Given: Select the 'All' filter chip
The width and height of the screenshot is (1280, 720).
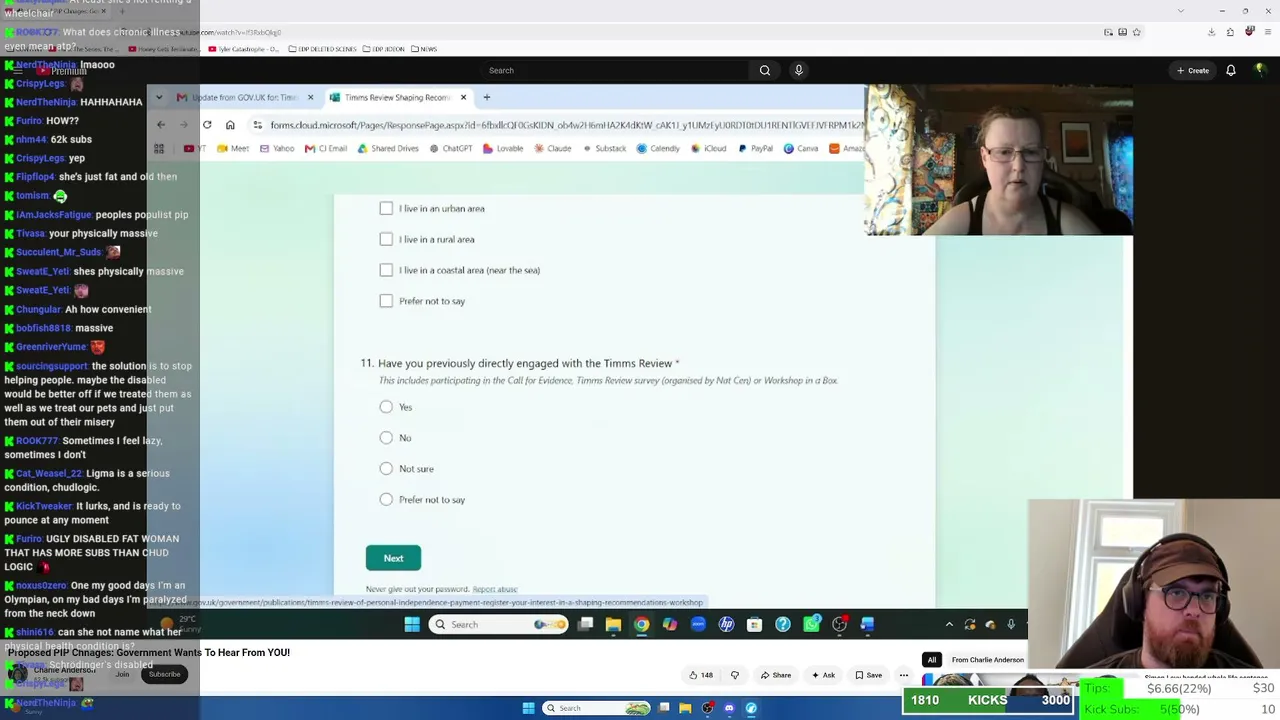Looking at the screenshot, I should pos(931,660).
